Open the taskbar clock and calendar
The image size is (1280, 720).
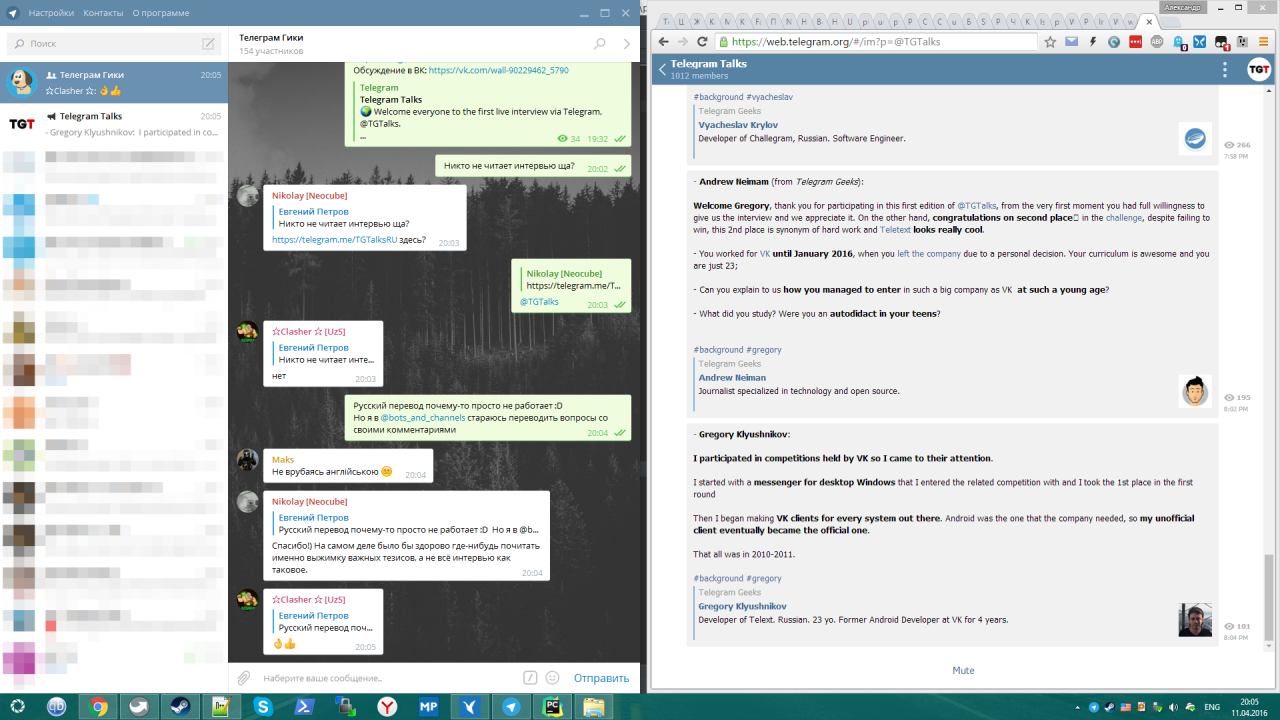click(1250, 707)
